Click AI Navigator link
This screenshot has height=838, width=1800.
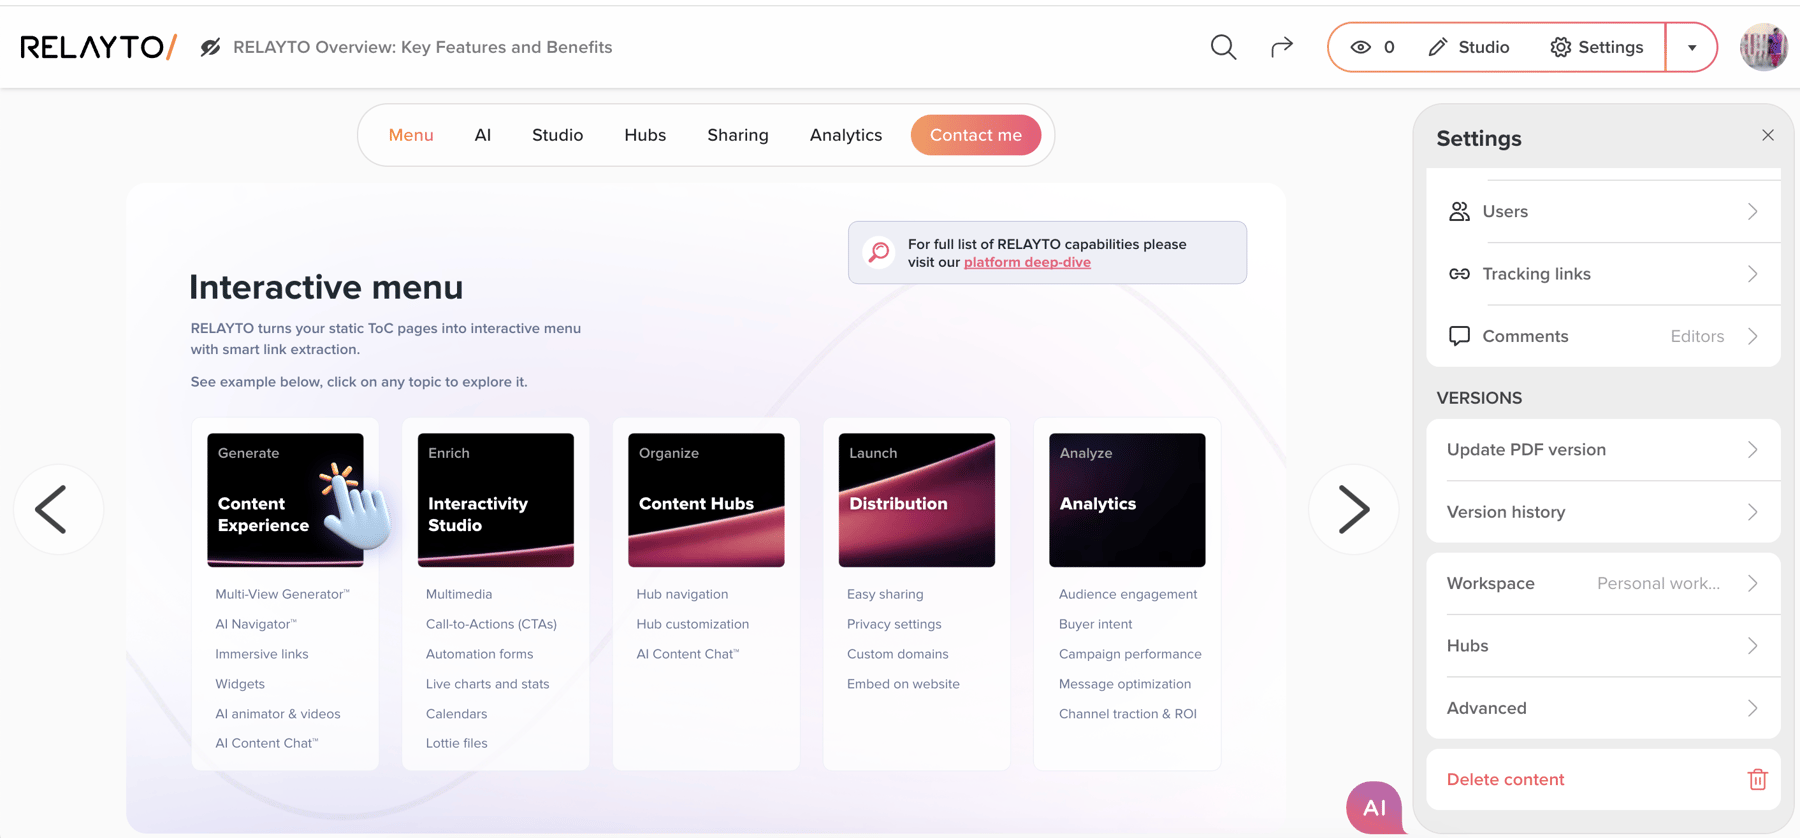(x=256, y=624)
